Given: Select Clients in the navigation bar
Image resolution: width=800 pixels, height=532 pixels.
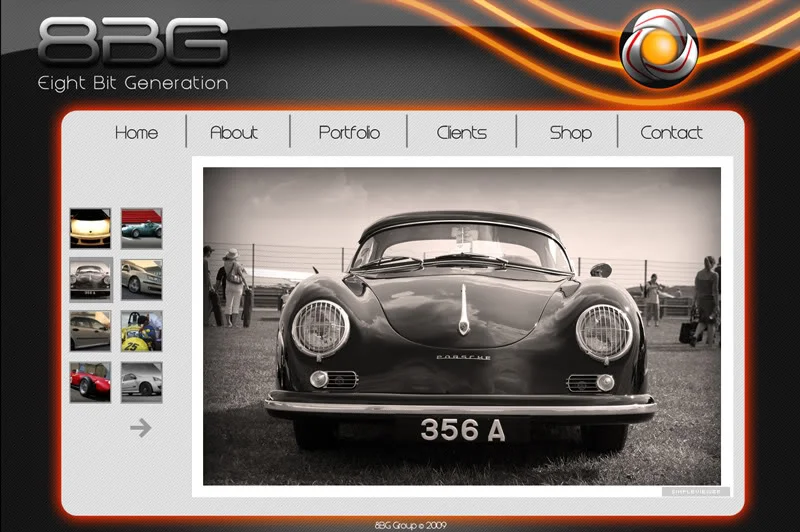Looking at the screenshot, I should pyautogui.click(x=462, y=133).
